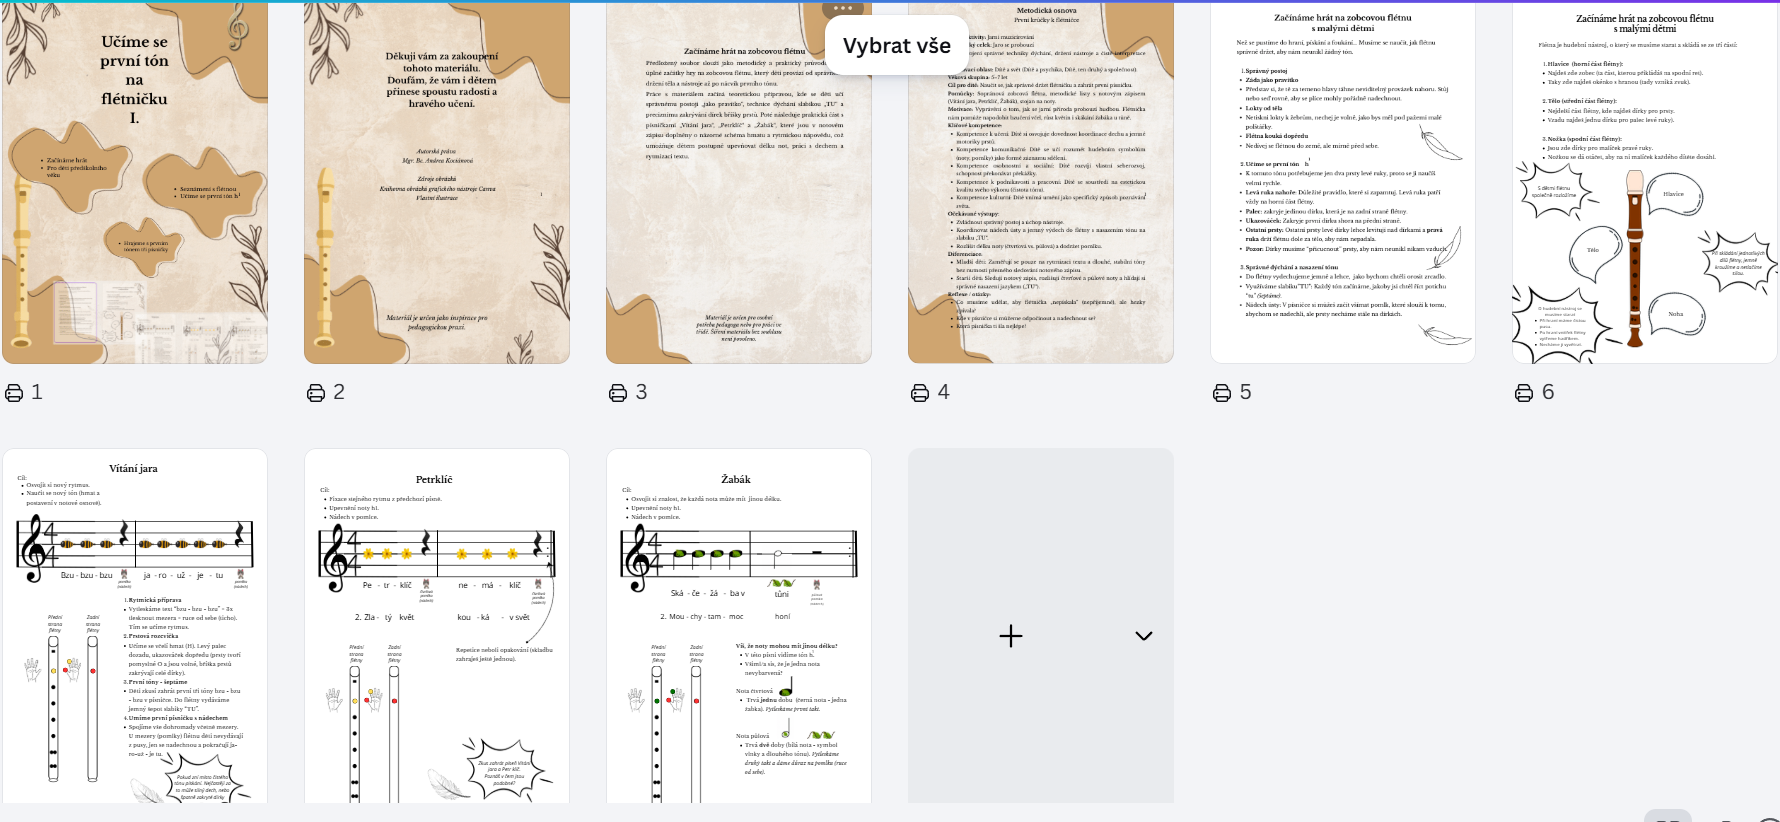
Task: Expand the add-page options chevron
Action: tap(1144, 636)
